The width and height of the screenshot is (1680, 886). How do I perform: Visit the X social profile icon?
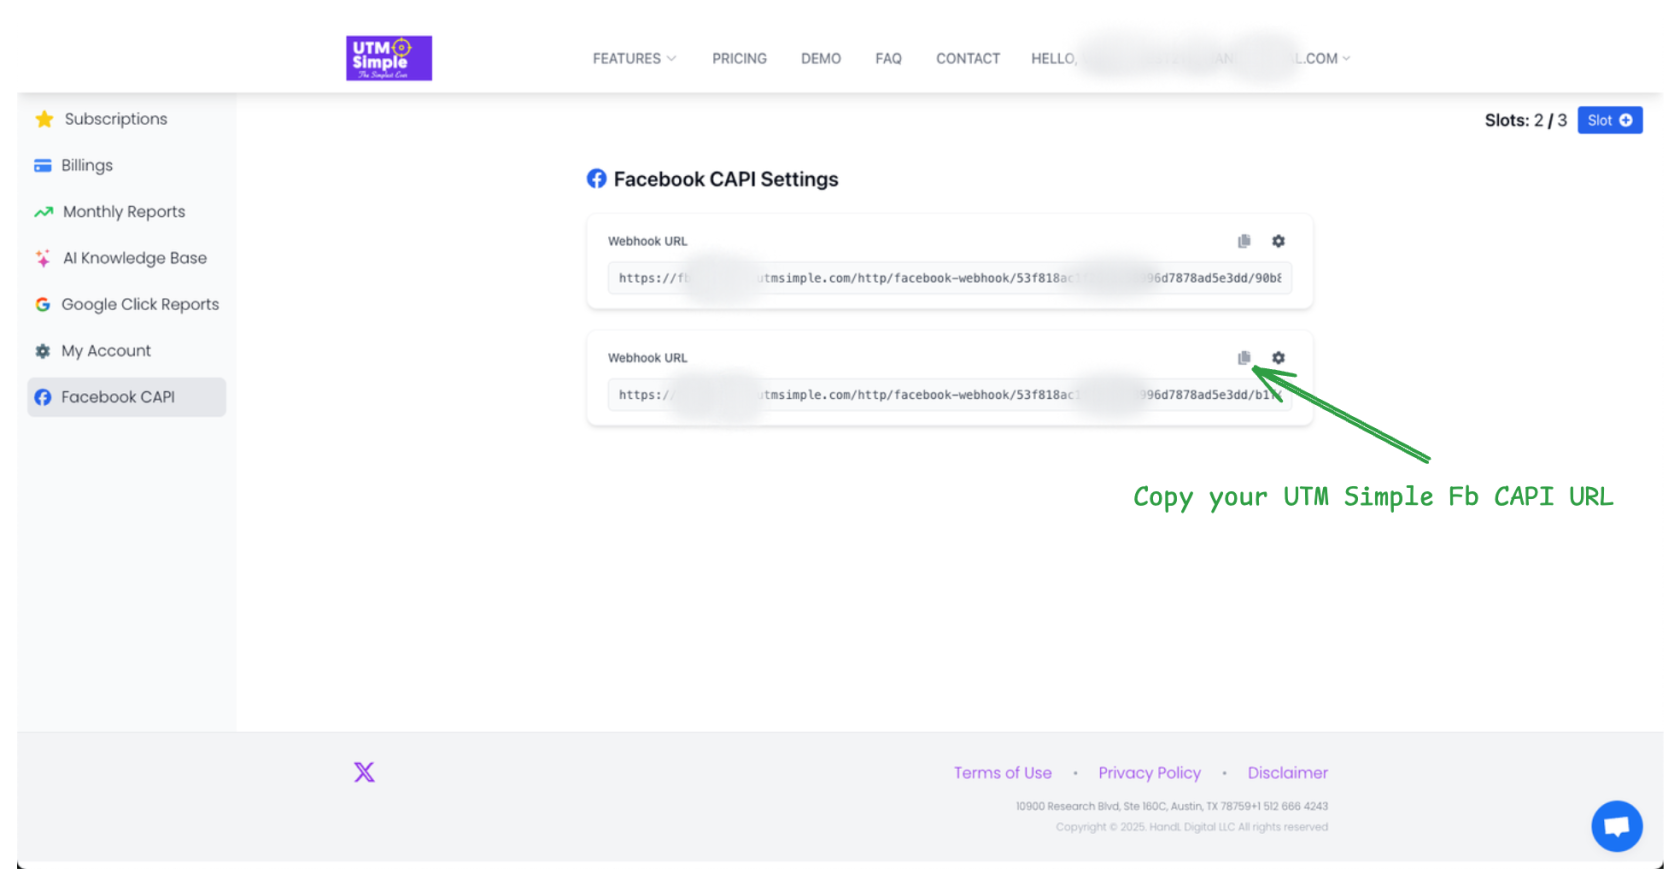coord(364,772)
